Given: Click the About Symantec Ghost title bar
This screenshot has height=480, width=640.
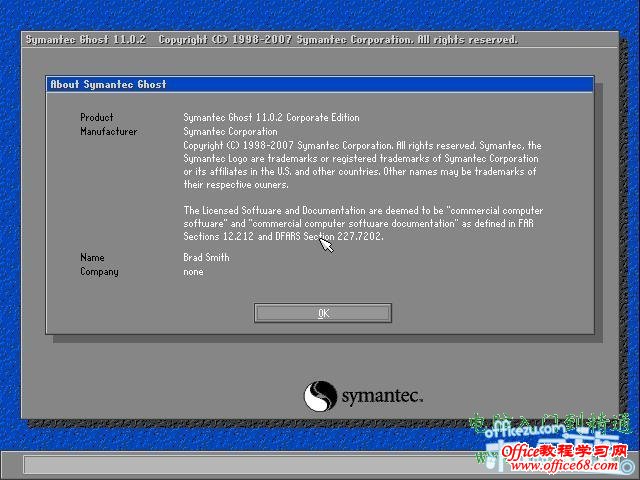Looking at the screenshot, I should pyautogui.click(x=320, y=84).
